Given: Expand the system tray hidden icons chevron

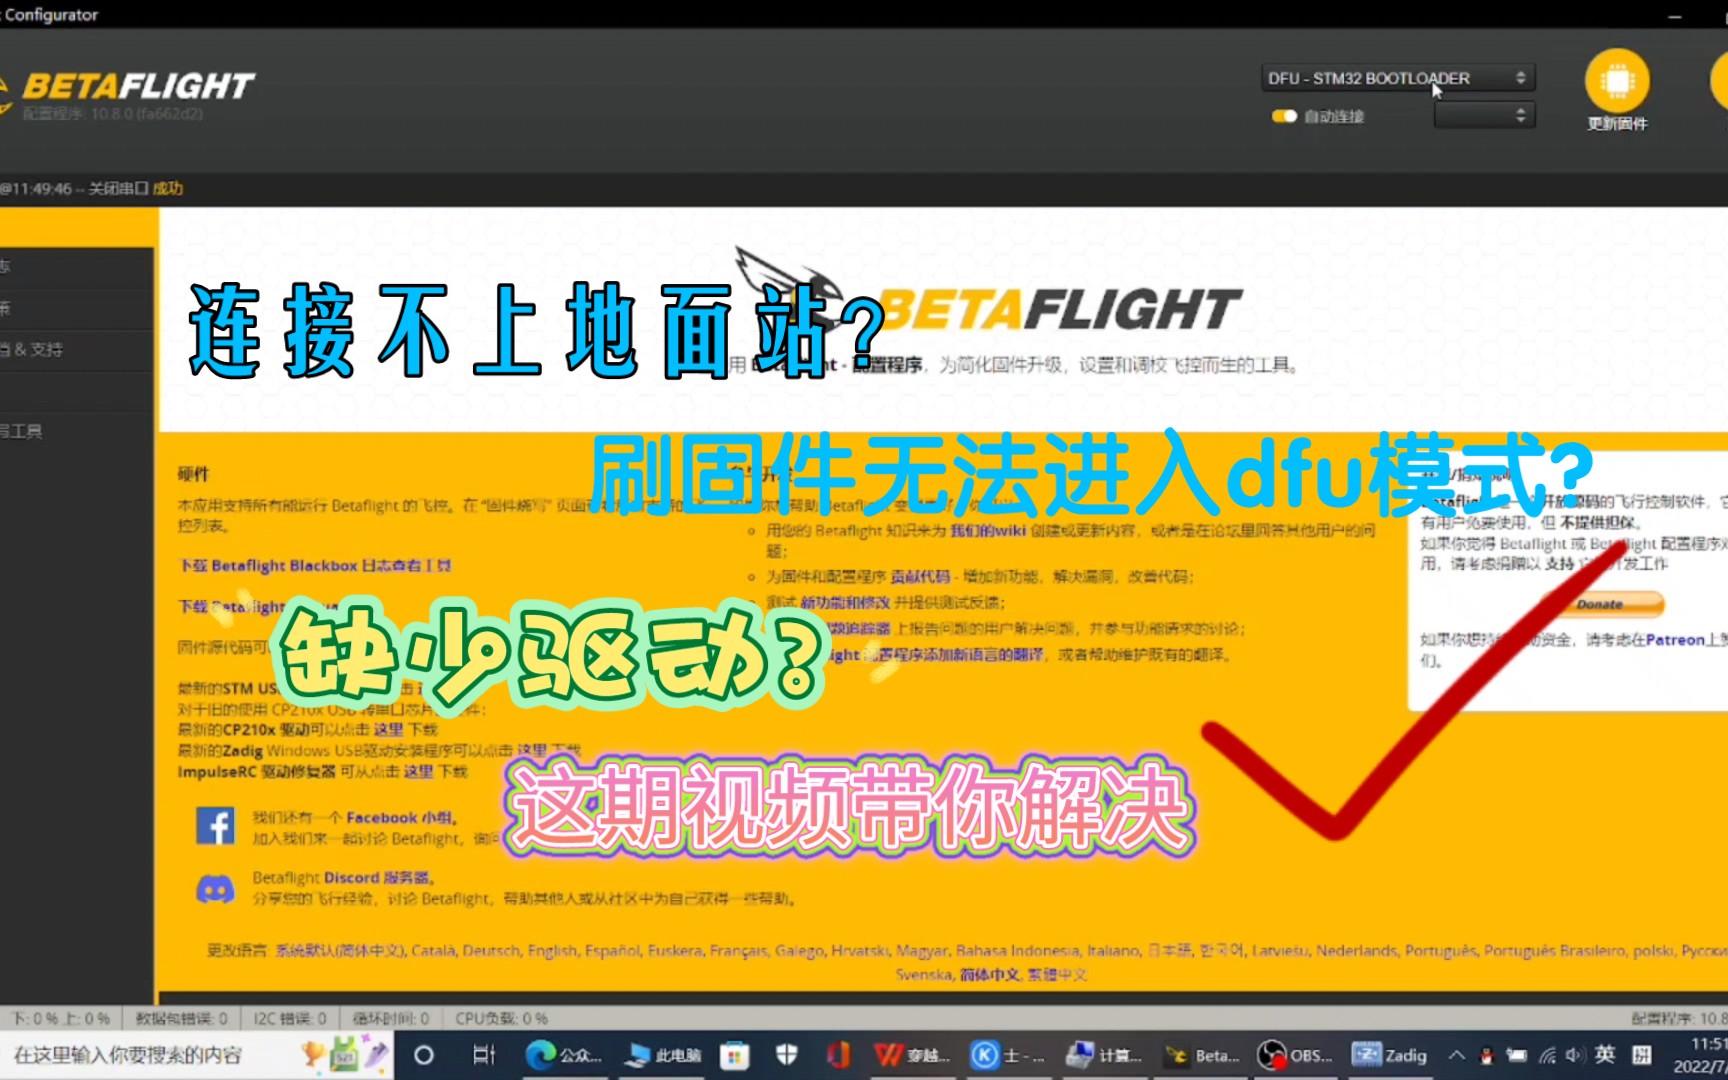Looking at the screenshot, I should click(x=1457, y=1055).
